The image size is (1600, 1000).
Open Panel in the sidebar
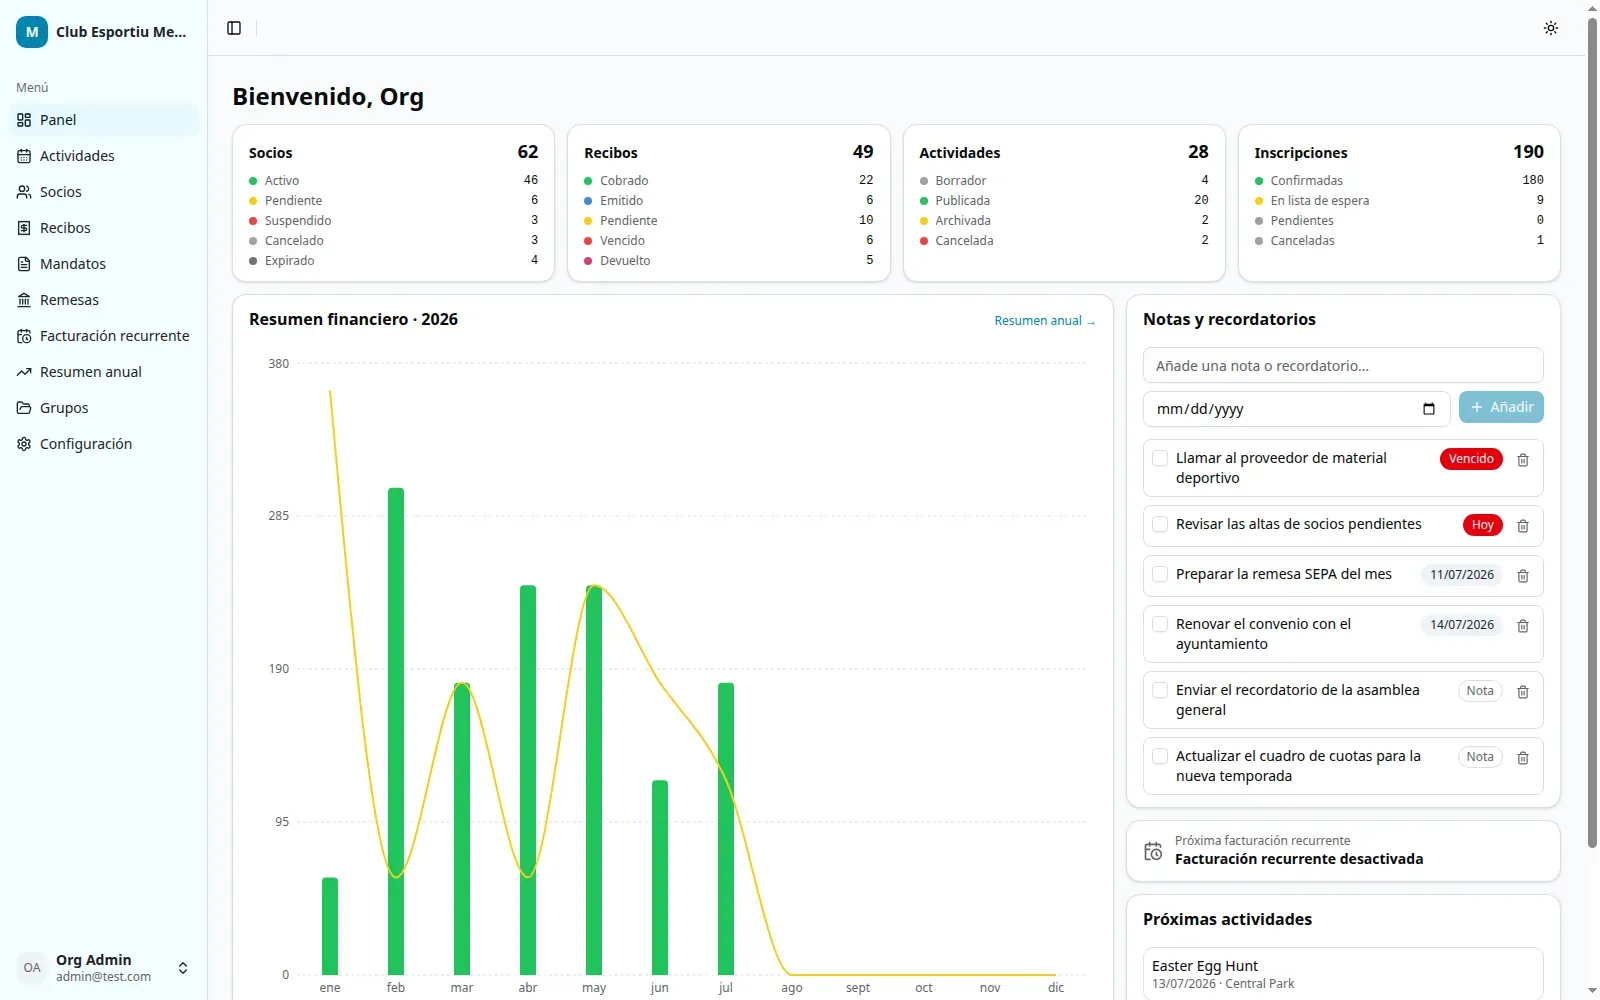[x=104, y=120]
